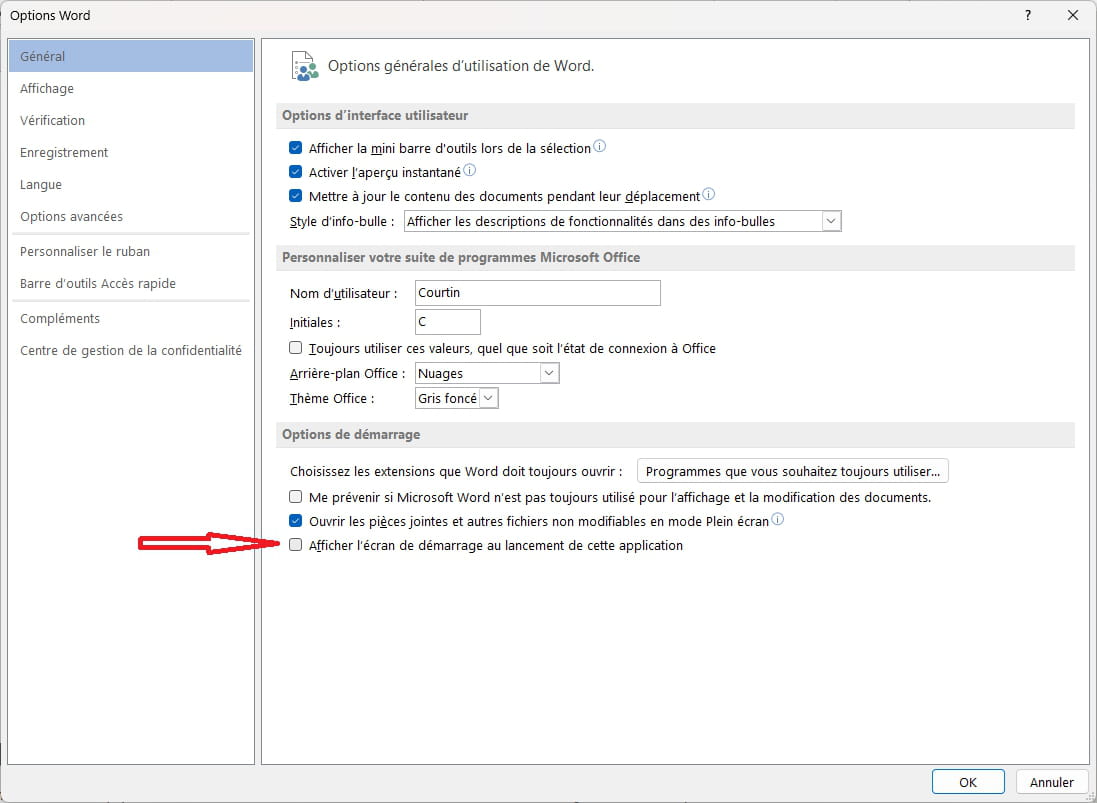Click the Choisissez les extensions label text
1097x803 pixels.
(x=456, y=471)
